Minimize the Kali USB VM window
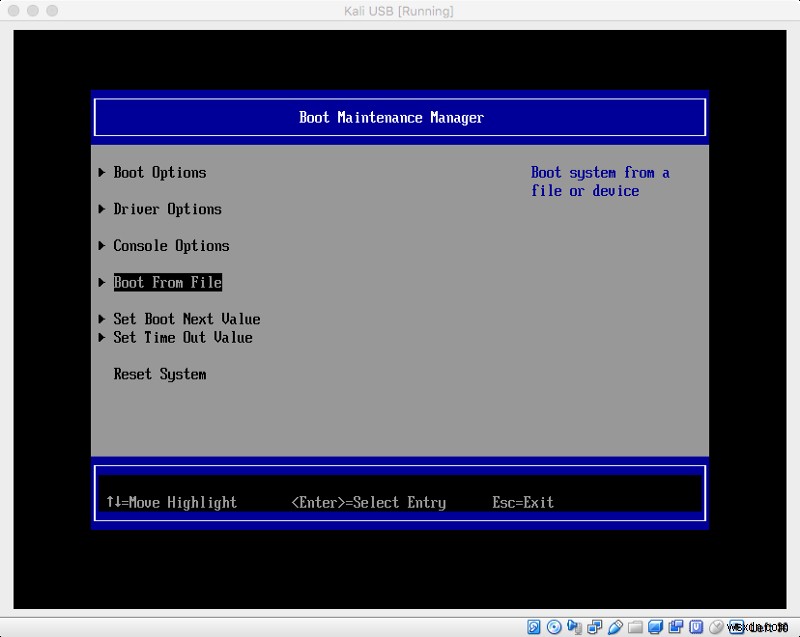The image size is (800, 637). [x=33, y=11]
